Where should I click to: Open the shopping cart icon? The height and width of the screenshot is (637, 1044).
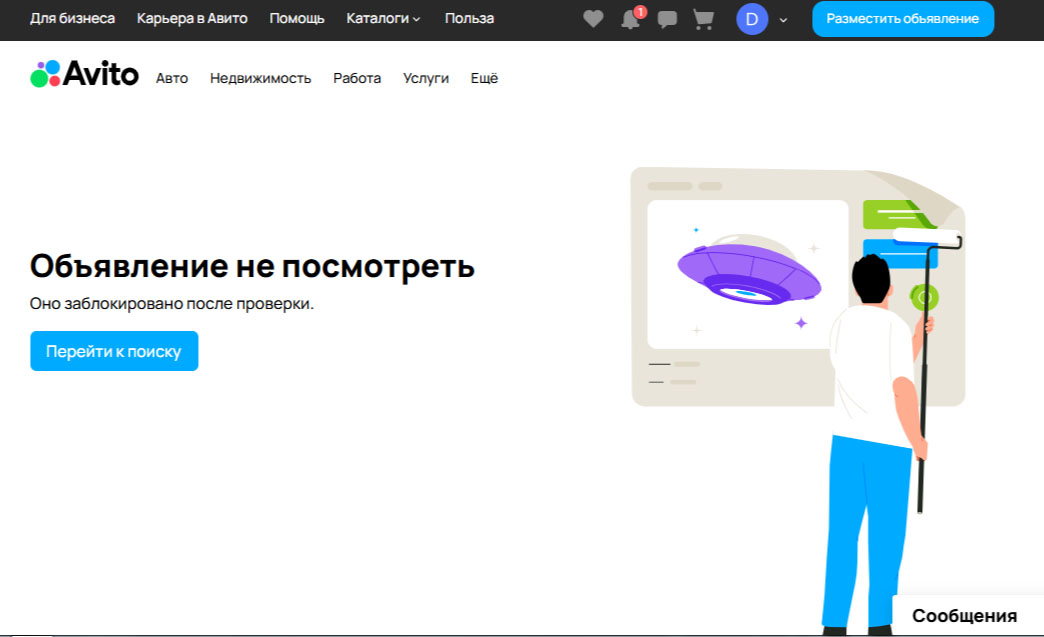tap(704, 19)
